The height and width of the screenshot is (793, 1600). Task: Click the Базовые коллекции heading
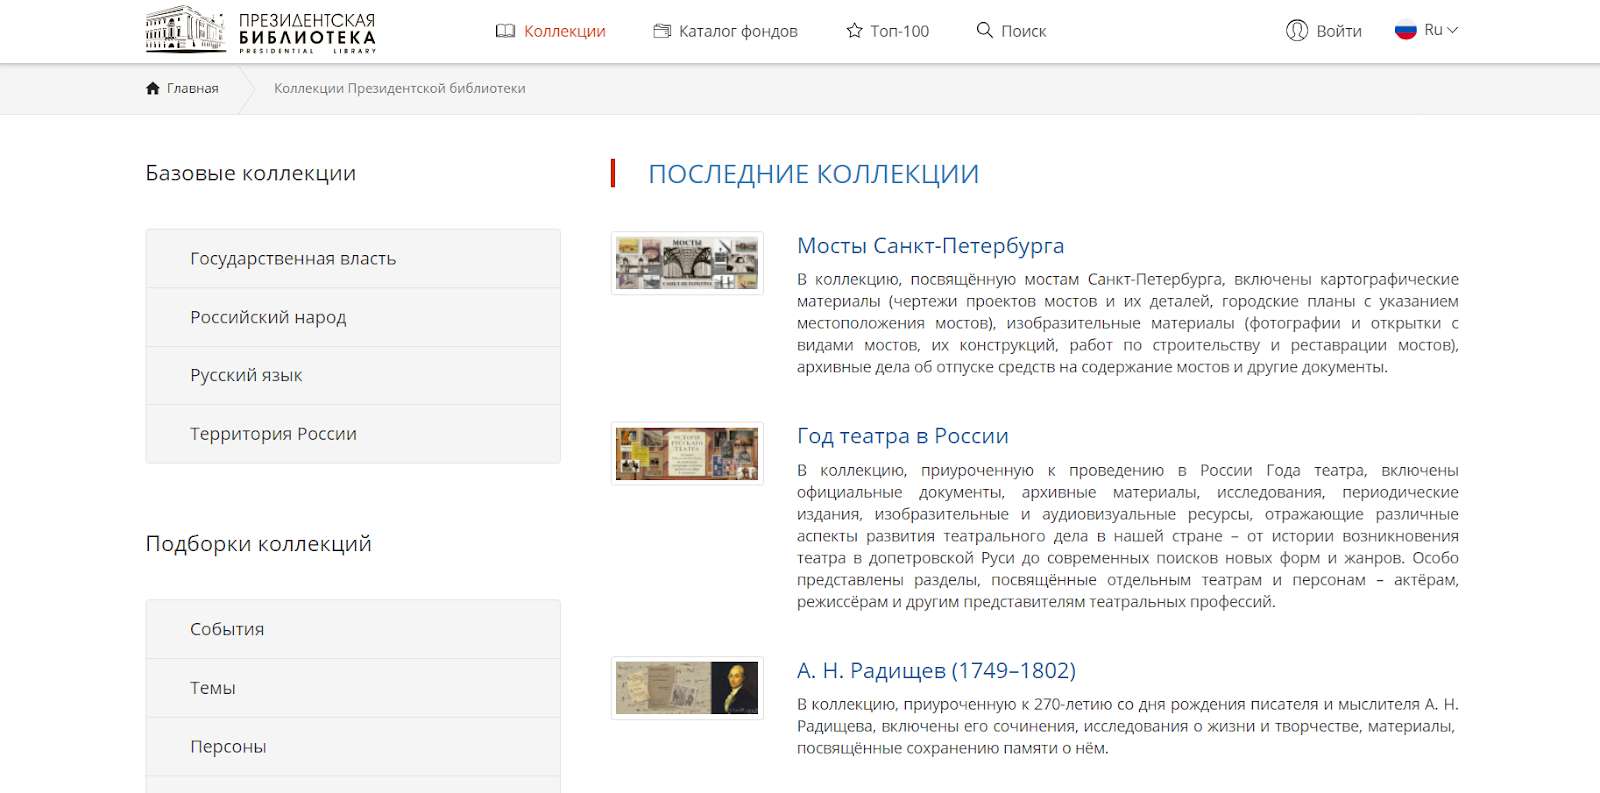251,173
